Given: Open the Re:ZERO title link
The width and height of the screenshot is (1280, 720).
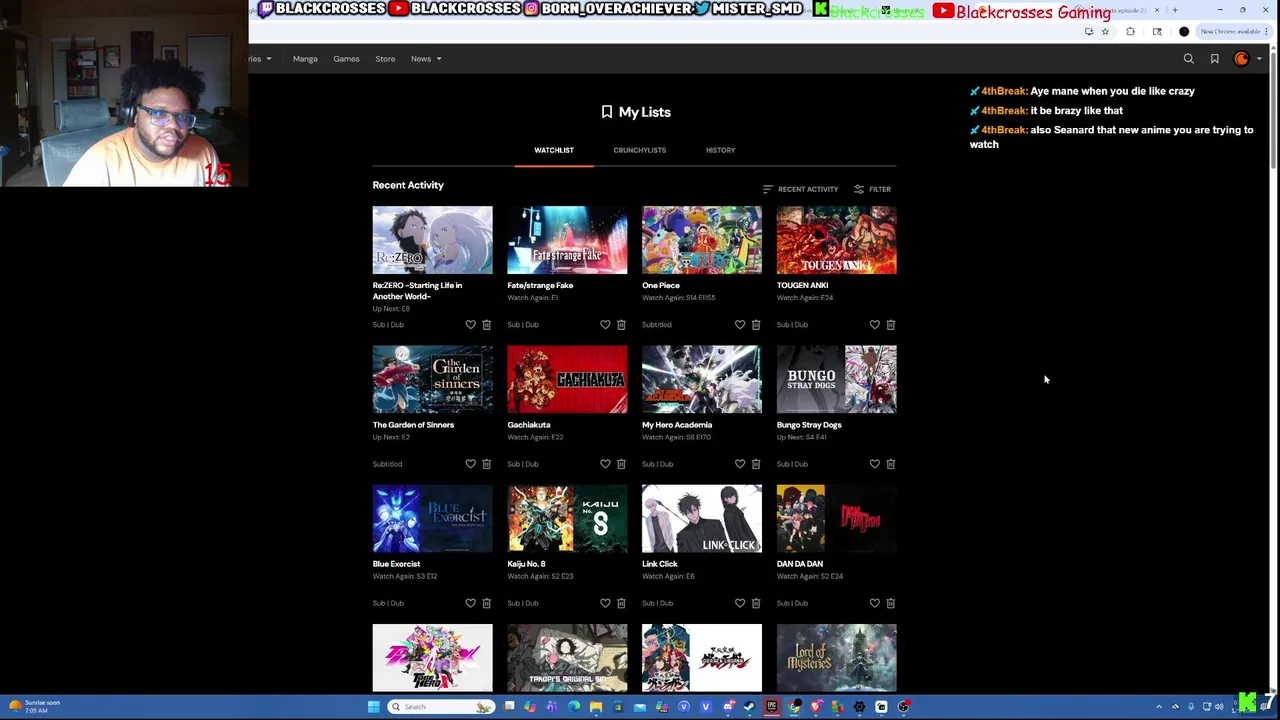Looking at the screenshot, I should point(417,291).
